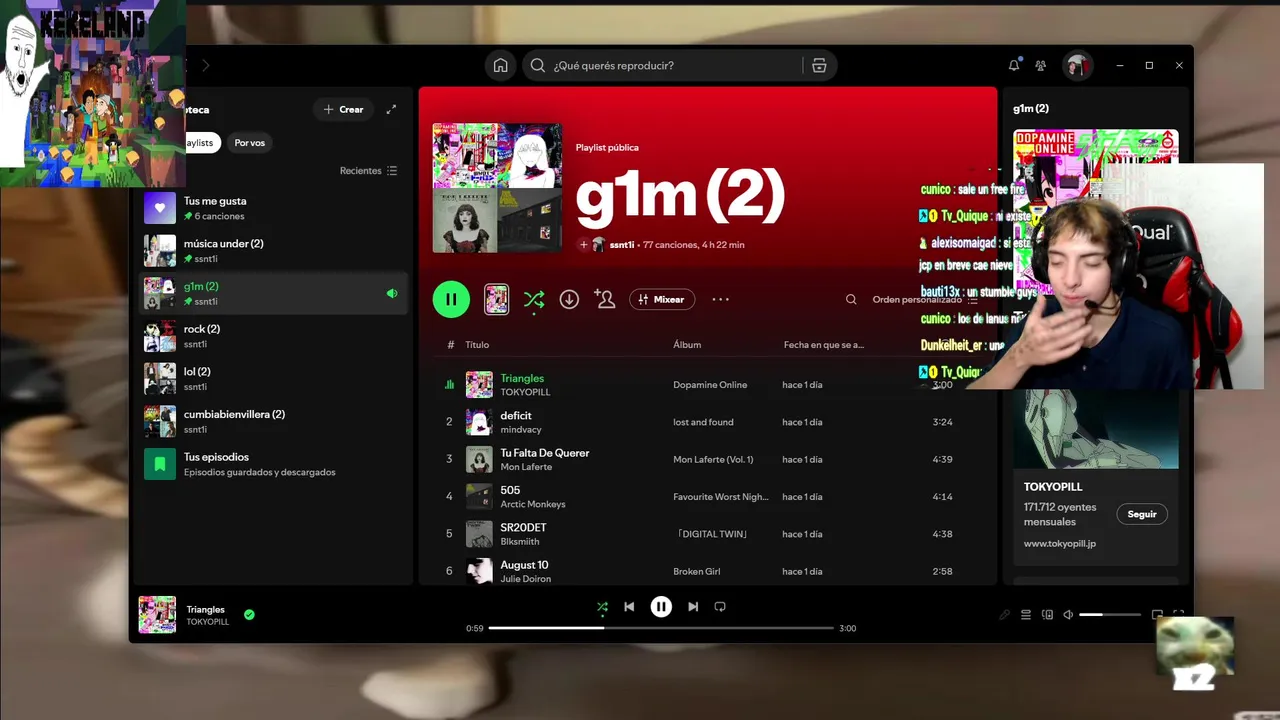
Task: Pause the g1m (2) playlist with green button
Action: 451,299
